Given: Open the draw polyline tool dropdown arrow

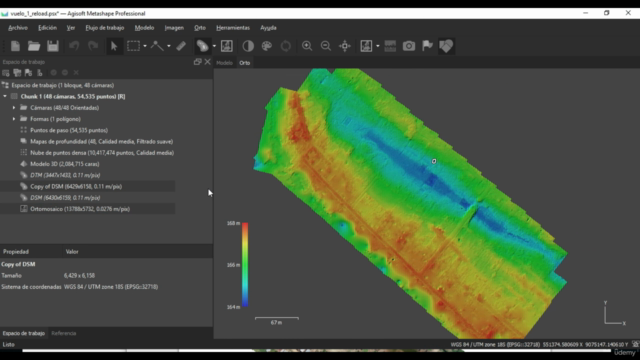Looking at the screenshot, I should tap(169, 46).
